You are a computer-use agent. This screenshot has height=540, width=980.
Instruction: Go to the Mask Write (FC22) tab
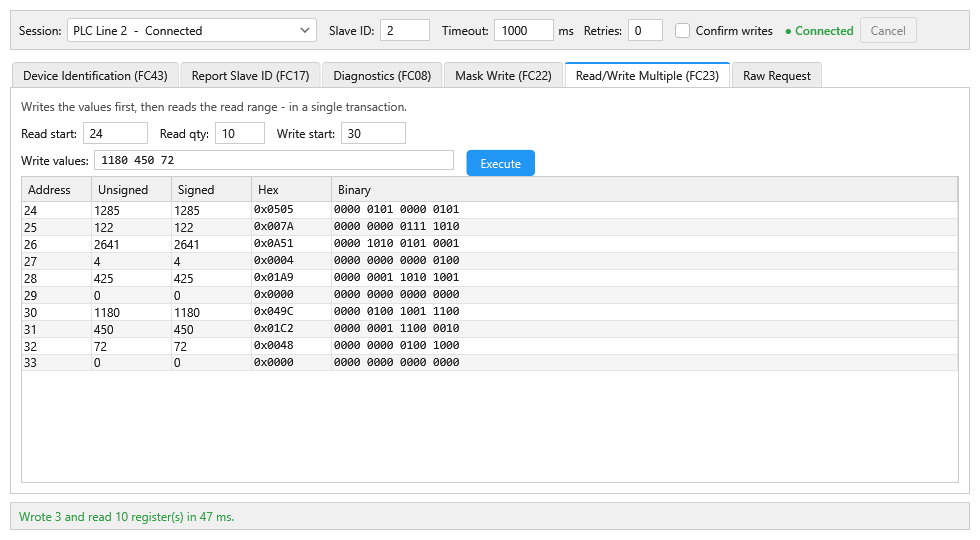[503, 76]
